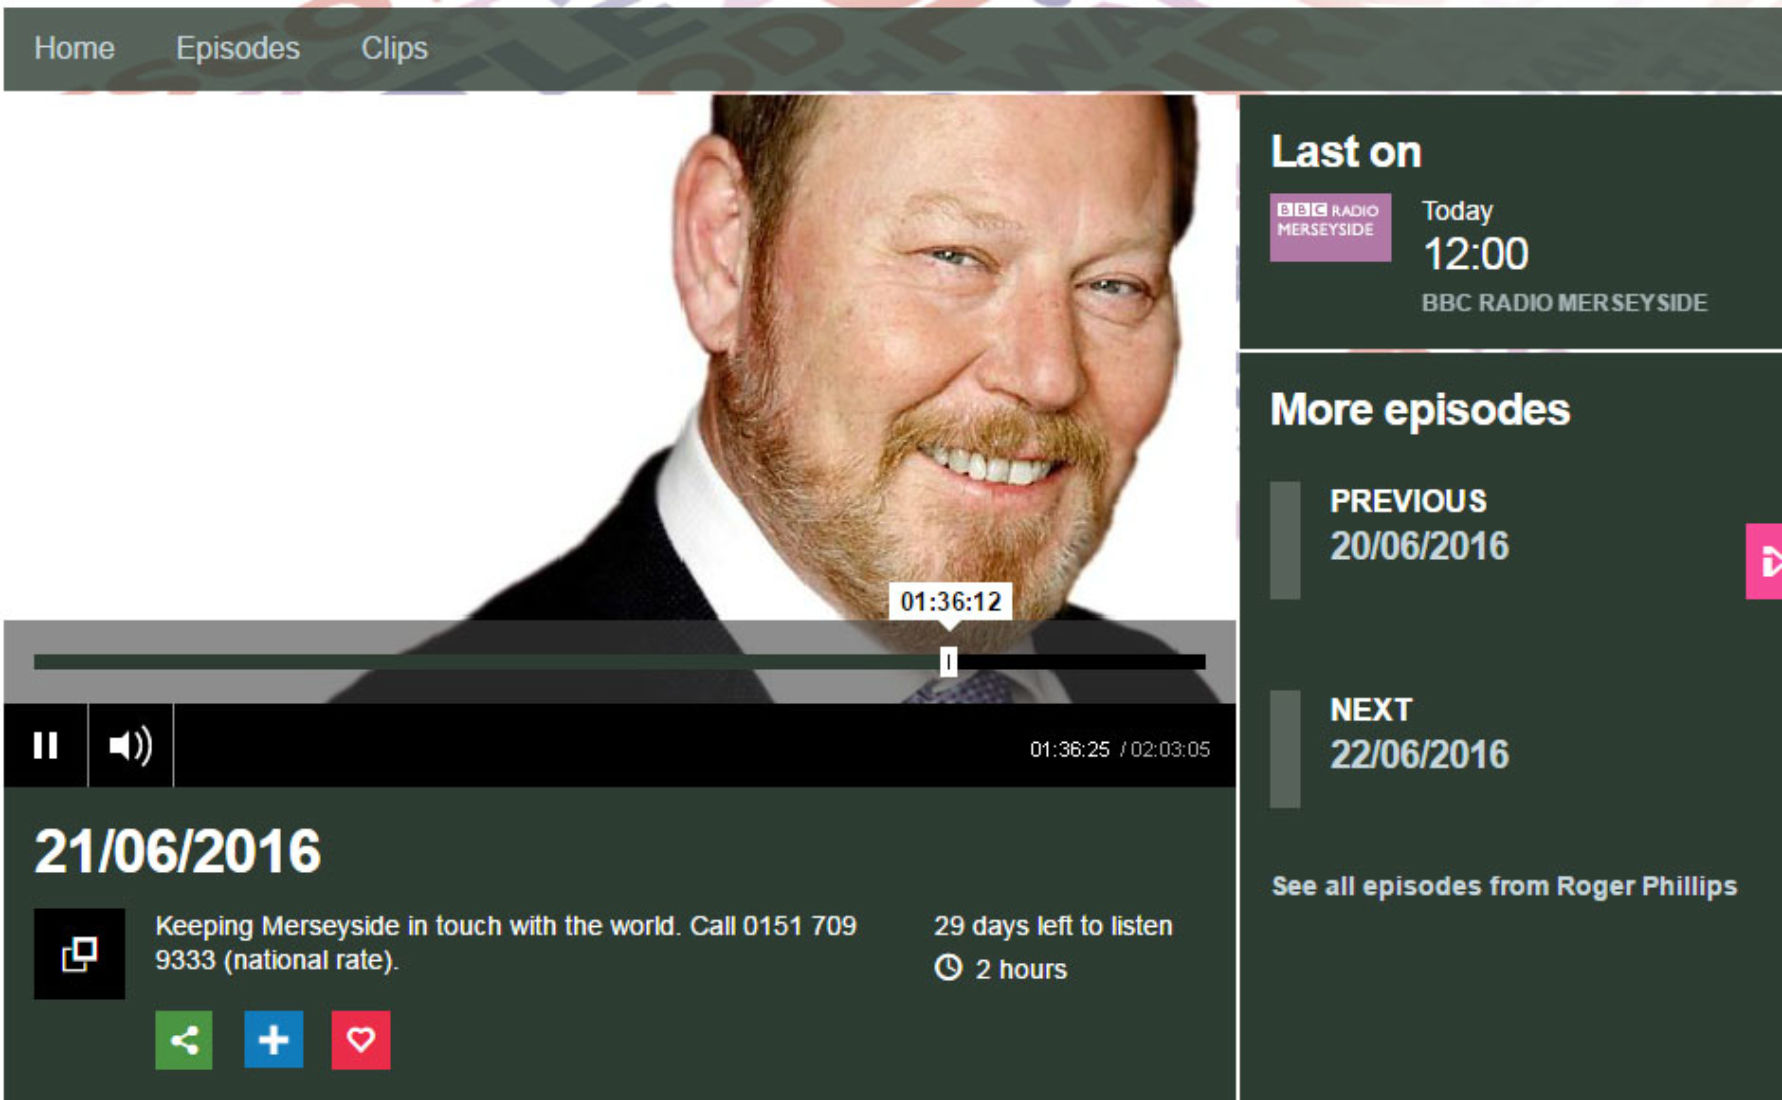Click the BBC RADIO MERSEYSIDE station link
This screenshot has height=1100, width=1782.
pos(1564,303)
